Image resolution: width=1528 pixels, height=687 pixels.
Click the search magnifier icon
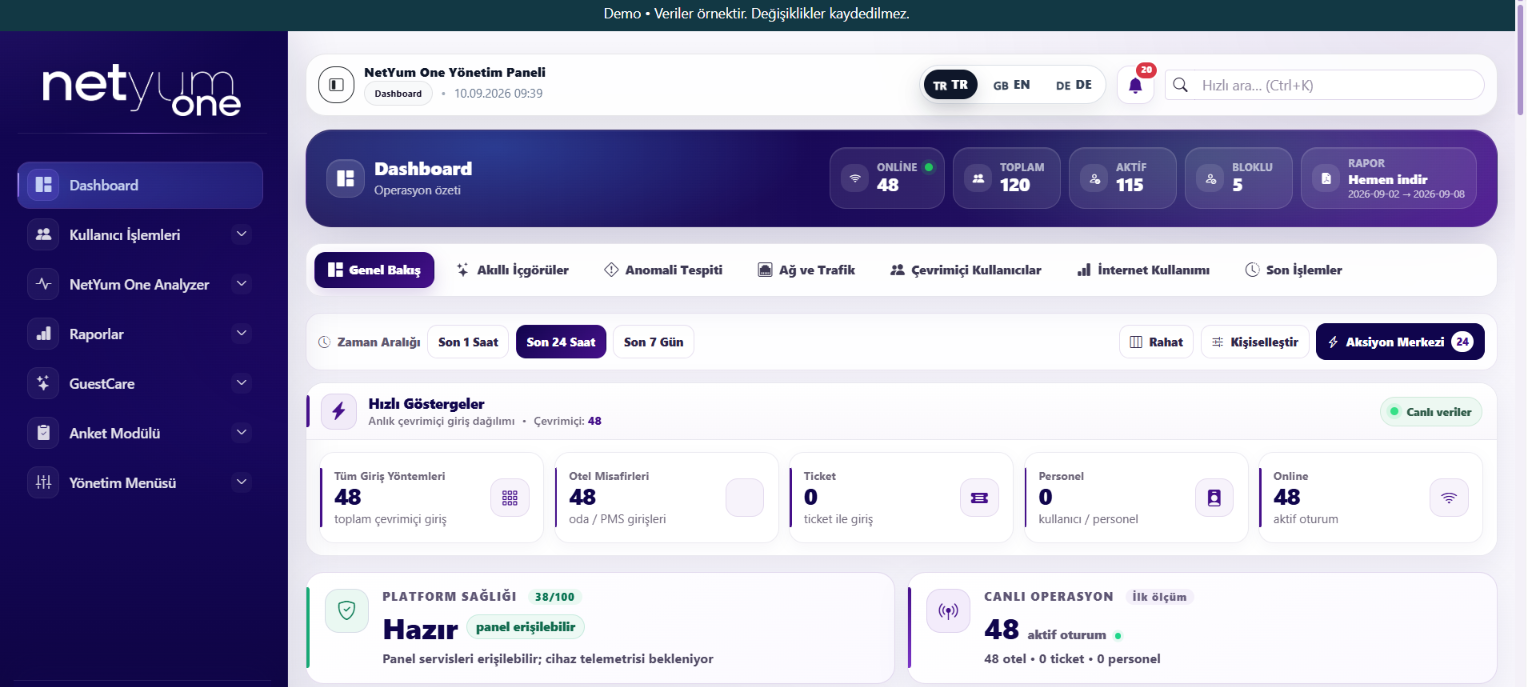pos(1181,85)
